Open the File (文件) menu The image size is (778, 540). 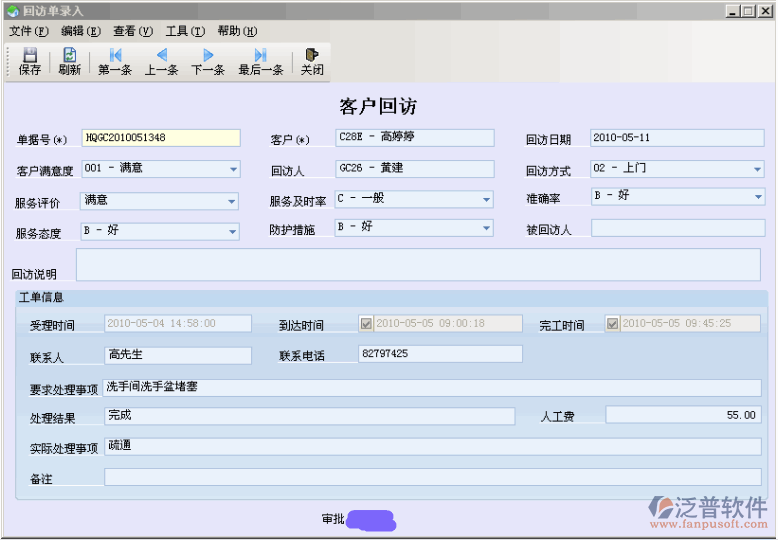pyautogui.click(x=28, y=31)
